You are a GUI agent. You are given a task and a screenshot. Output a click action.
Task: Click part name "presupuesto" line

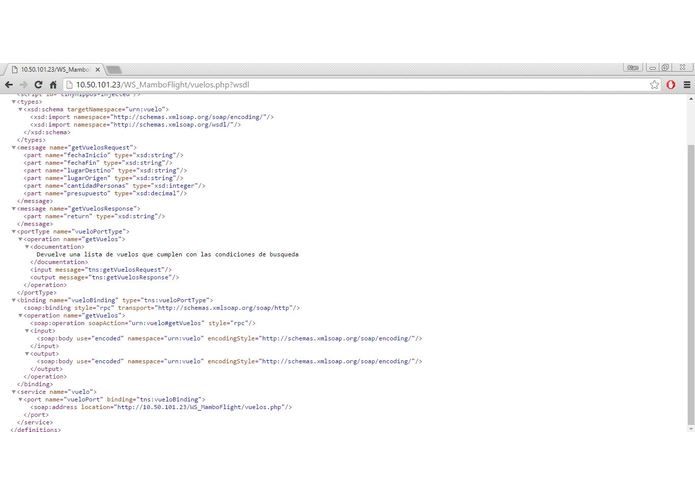[x=105, y=194]
